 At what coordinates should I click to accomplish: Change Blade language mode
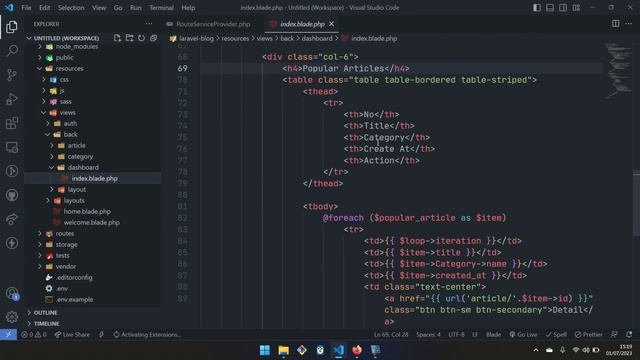(493, 334)
